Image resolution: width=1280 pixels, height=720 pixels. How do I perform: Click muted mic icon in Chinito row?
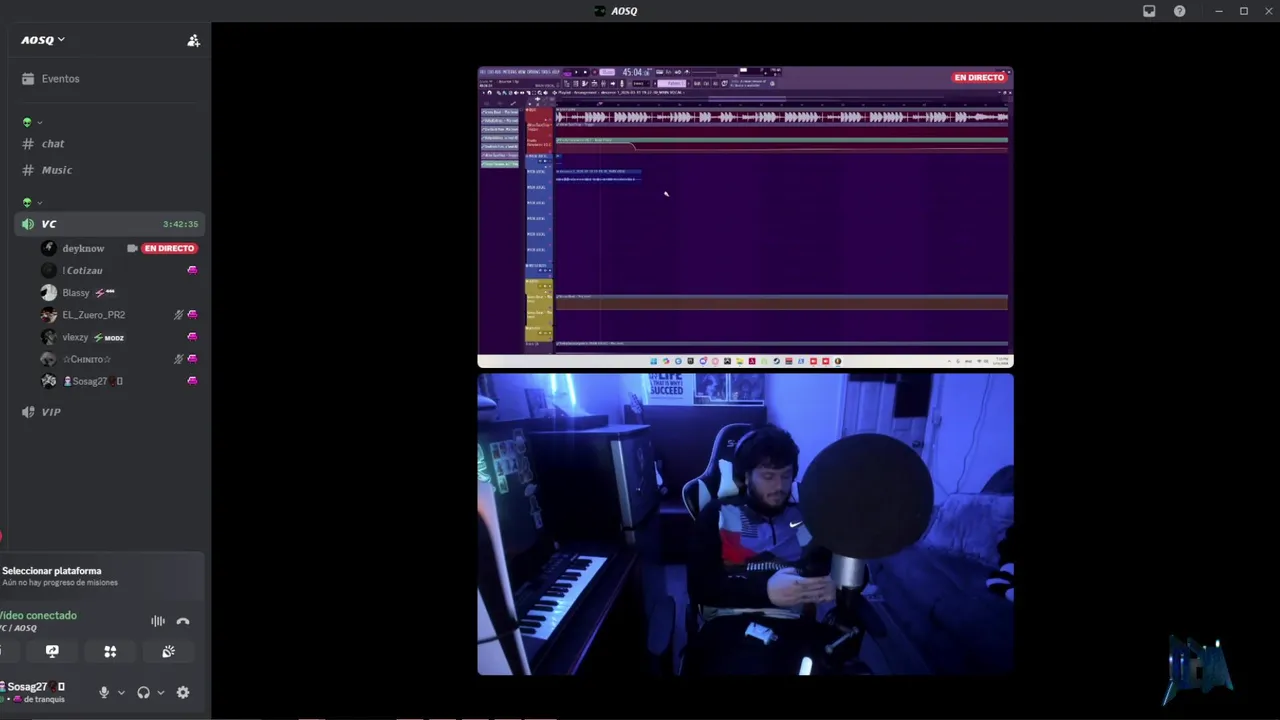[178, 359]
